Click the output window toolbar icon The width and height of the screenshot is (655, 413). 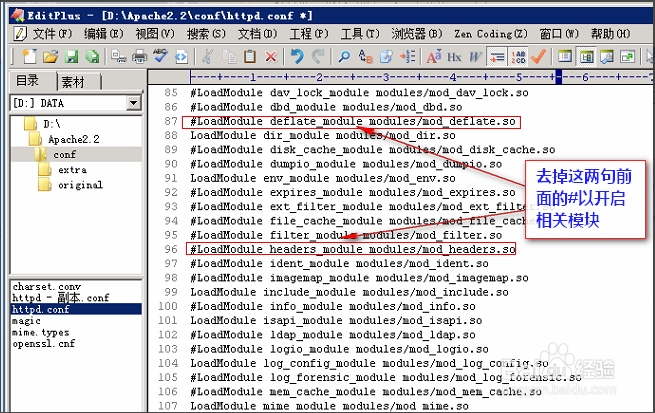(607, 56)
